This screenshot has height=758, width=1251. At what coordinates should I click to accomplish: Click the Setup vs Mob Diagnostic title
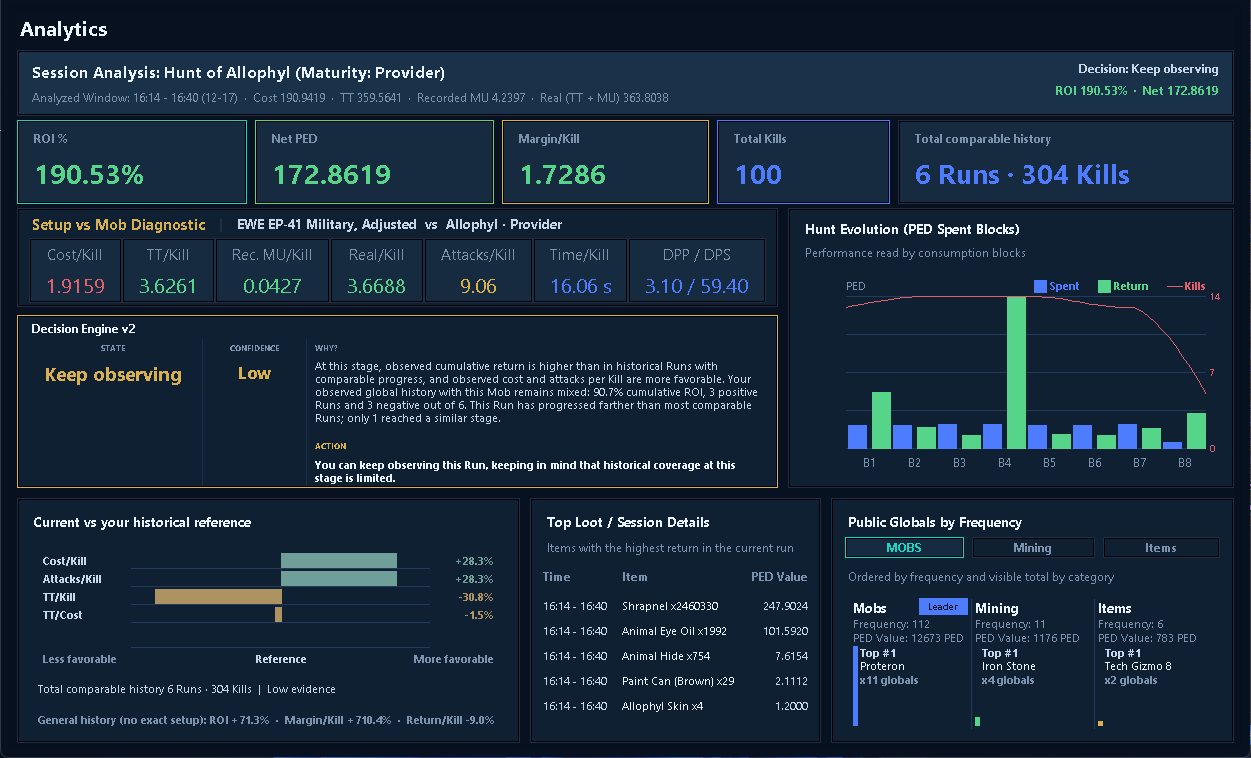coord(119,225)
